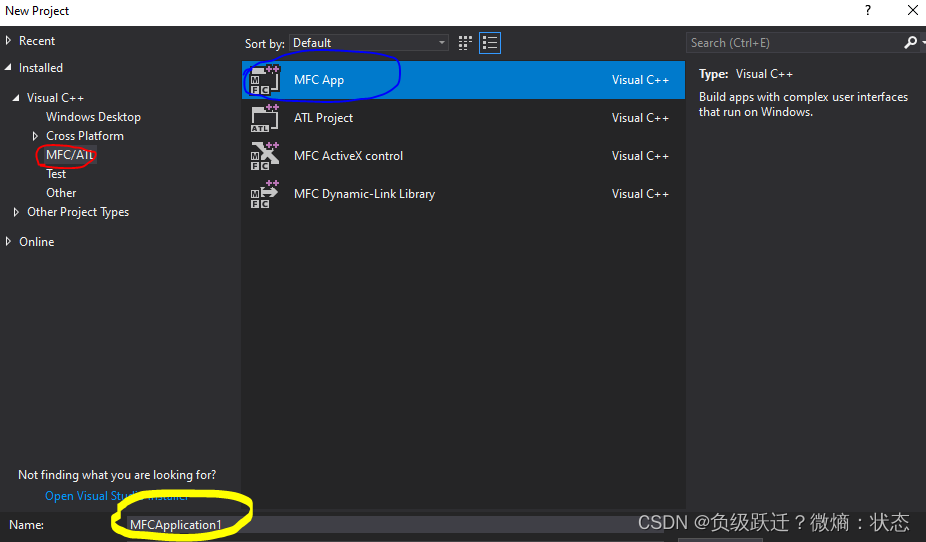
Task: Select MFC/ATL category in tree
Action: (70, 155)
